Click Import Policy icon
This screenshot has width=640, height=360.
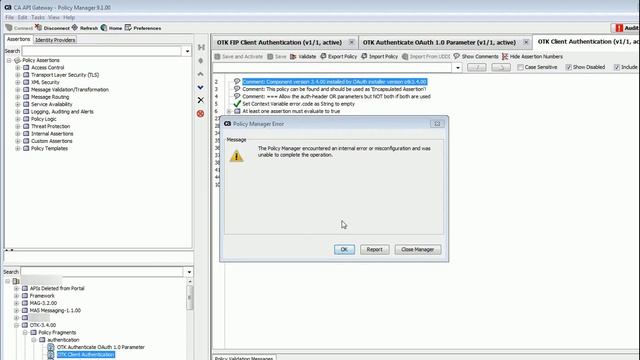[364, 56]
